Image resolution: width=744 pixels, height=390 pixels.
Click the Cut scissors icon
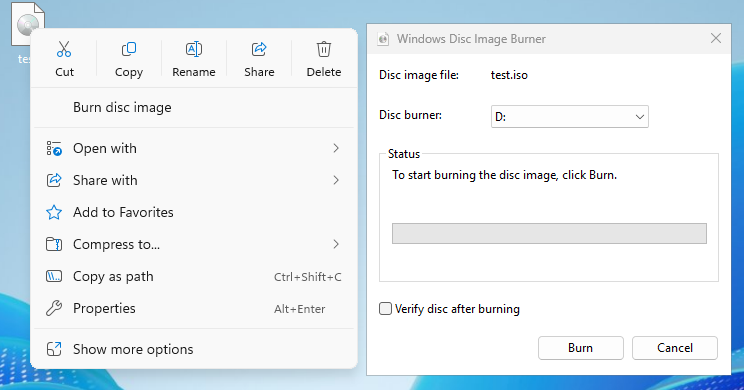click(64, 49)
